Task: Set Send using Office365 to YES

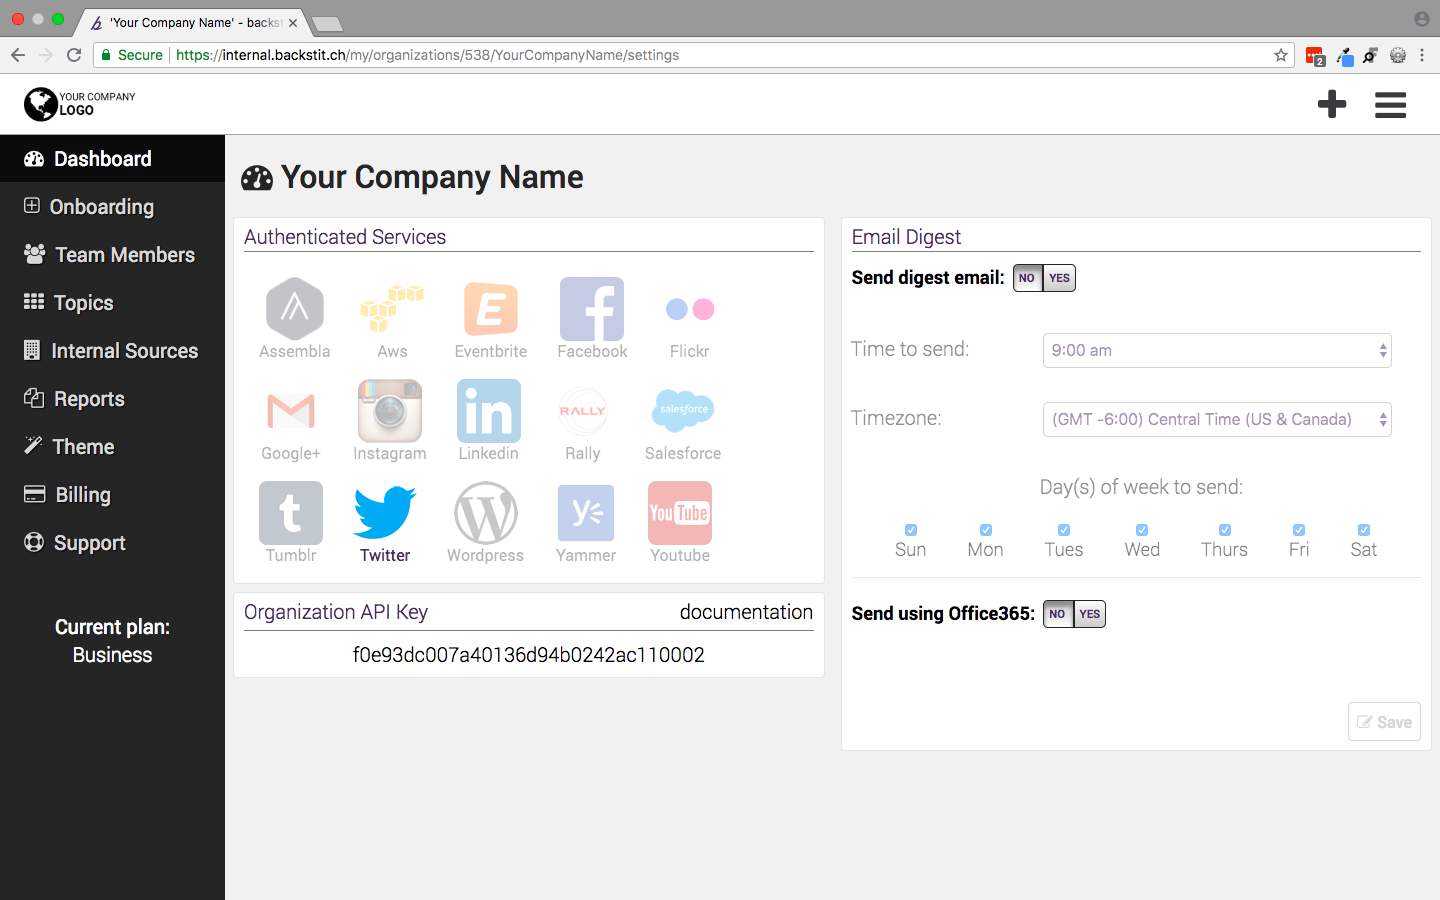Action: 1090,614
